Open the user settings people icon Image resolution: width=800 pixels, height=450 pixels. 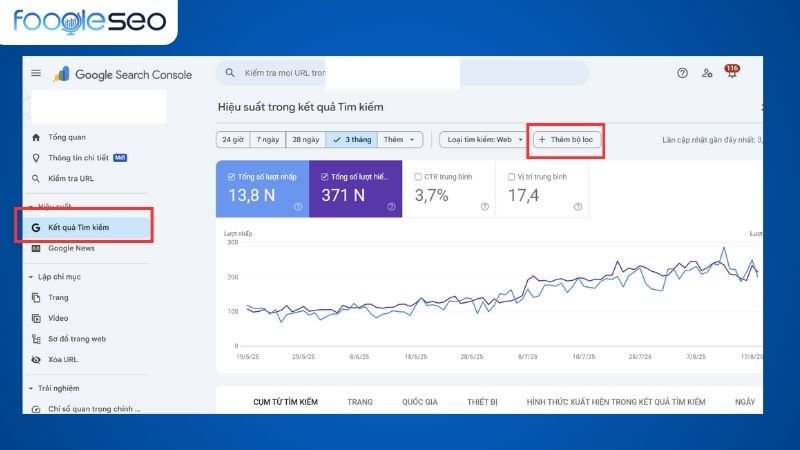point(707,73)
